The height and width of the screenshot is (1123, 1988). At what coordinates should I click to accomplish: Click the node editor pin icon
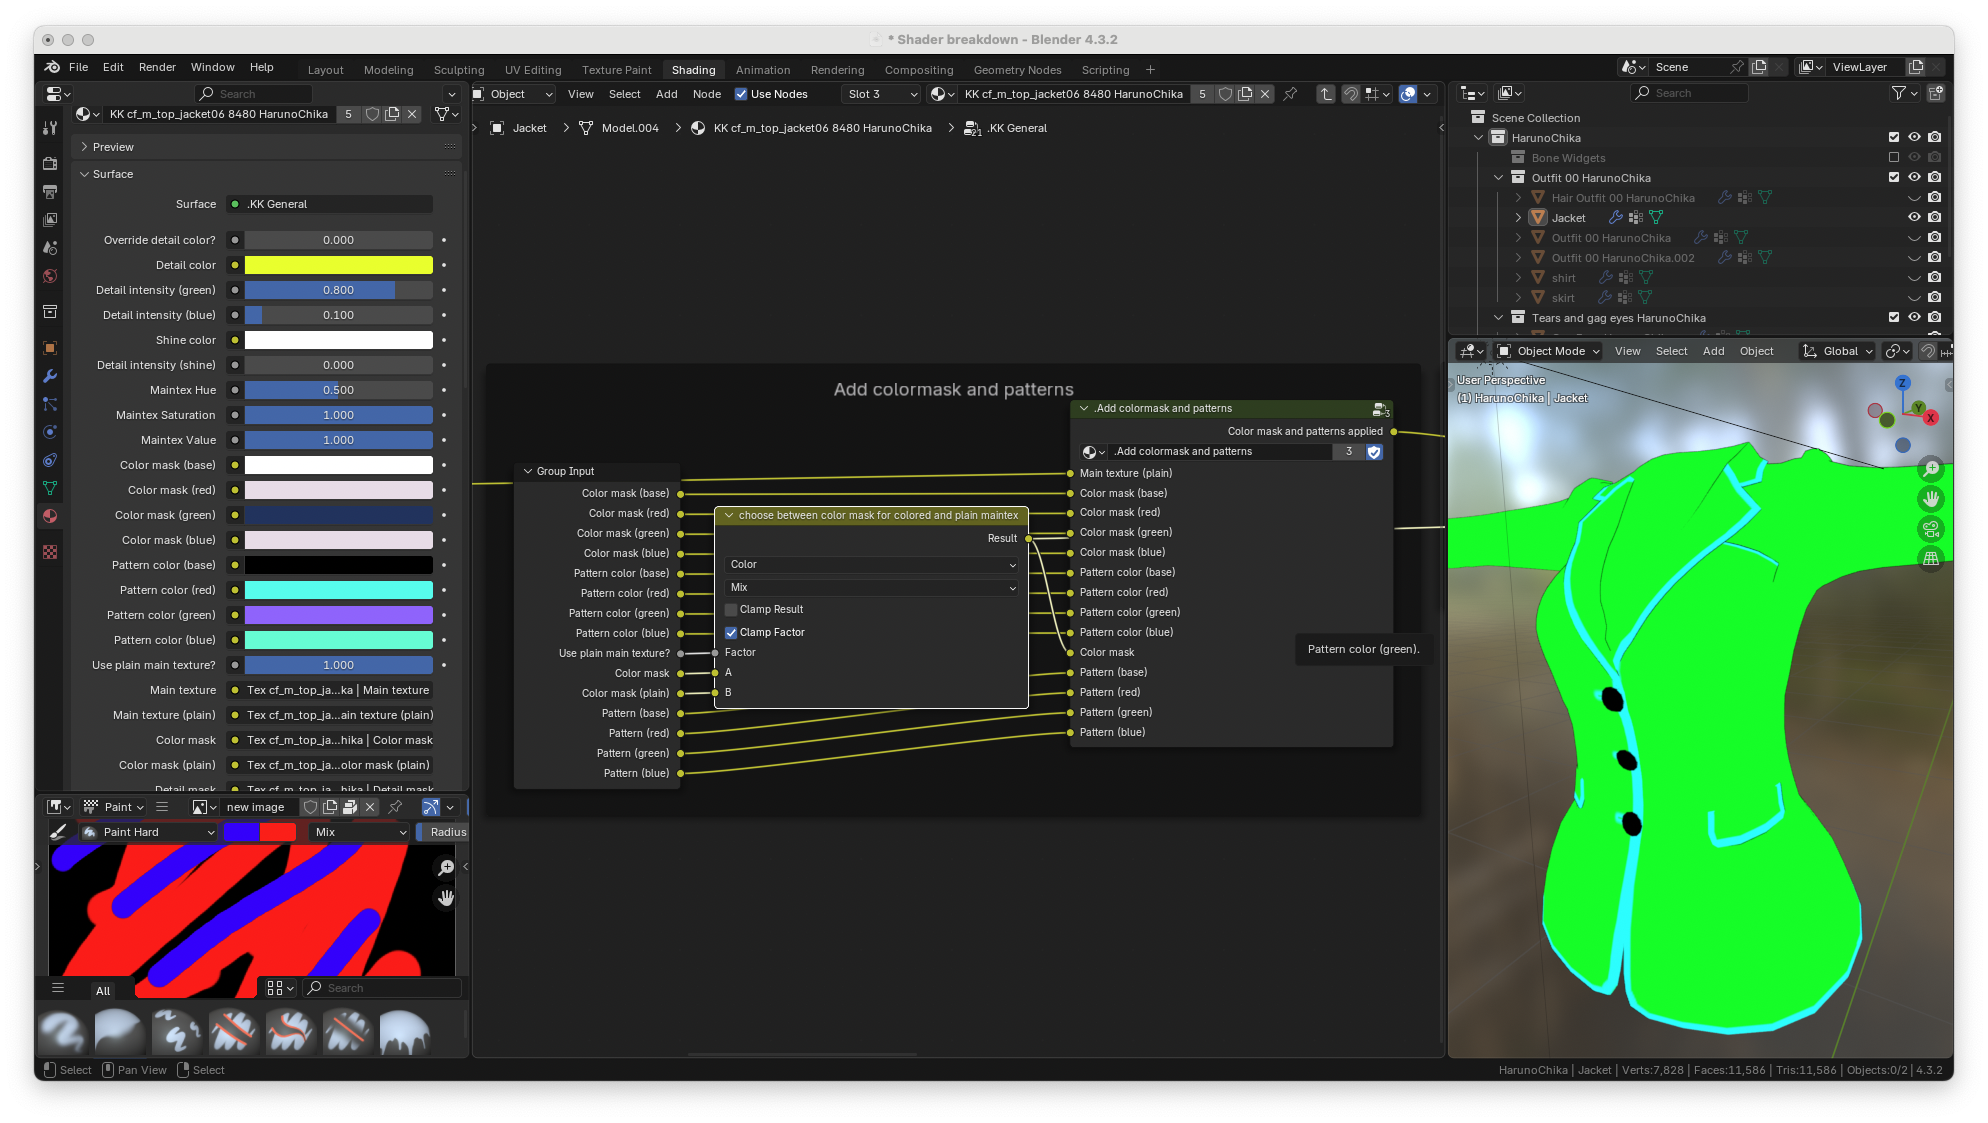coord(1290,94)
